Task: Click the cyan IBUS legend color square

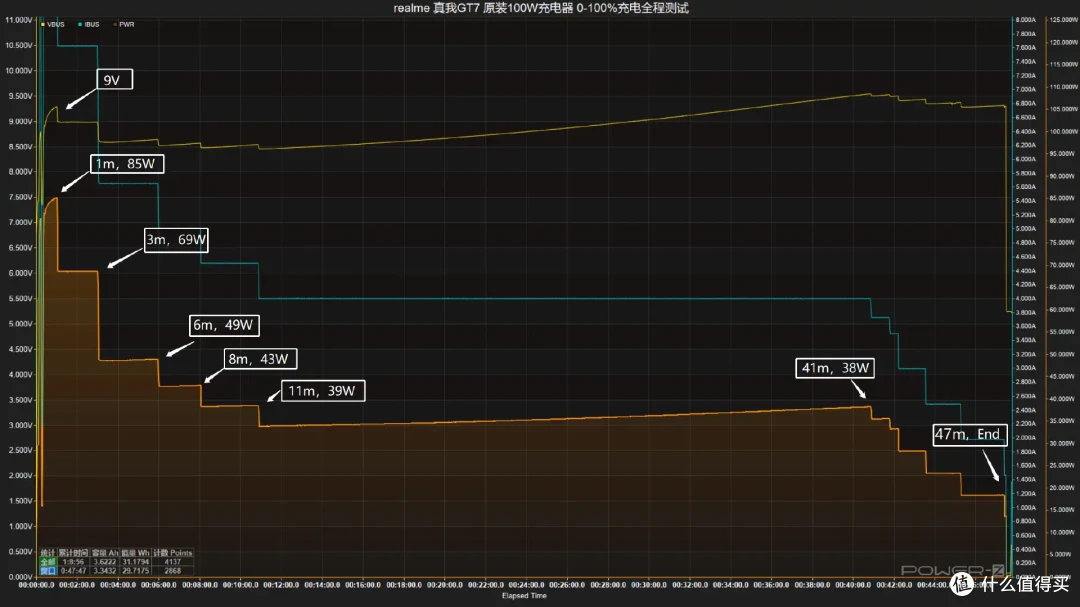Action: coord(80,24)
